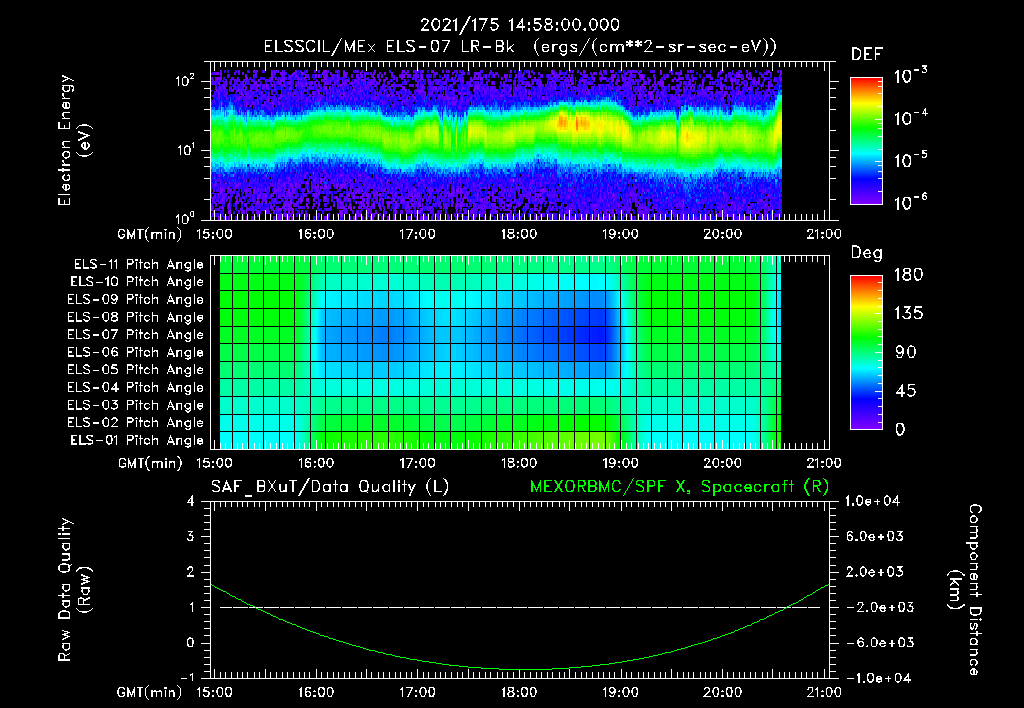Select the ELS-11 Pitch Angle row label
This screenshot has height=708, width=1024.
[138, 265]
